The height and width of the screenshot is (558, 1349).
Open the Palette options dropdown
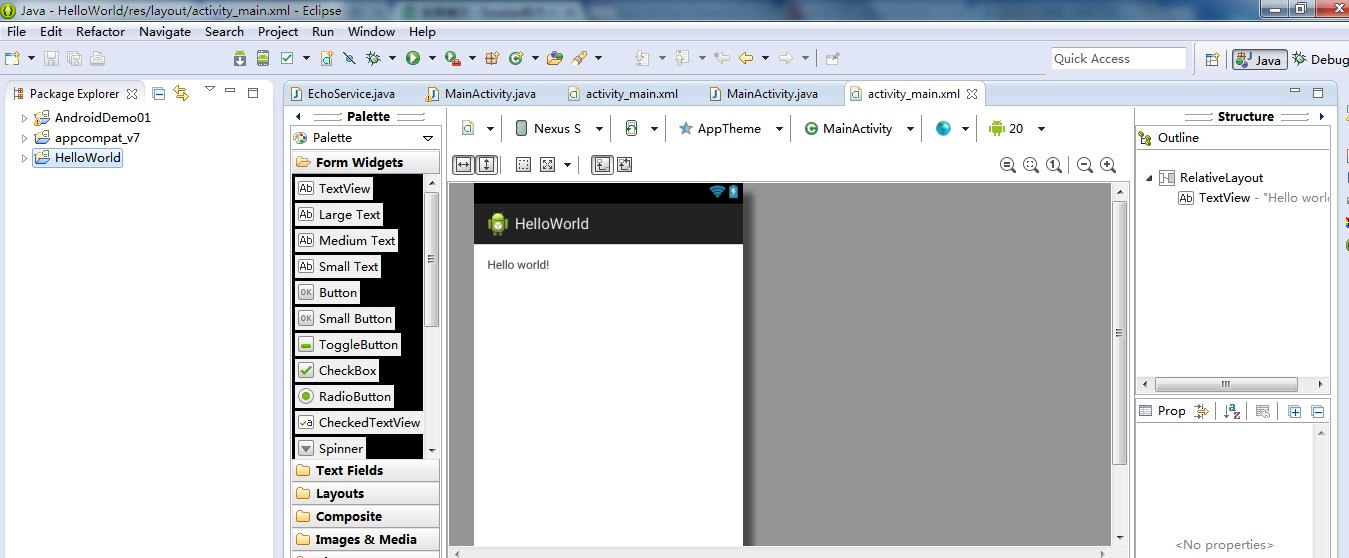(428, 138)
